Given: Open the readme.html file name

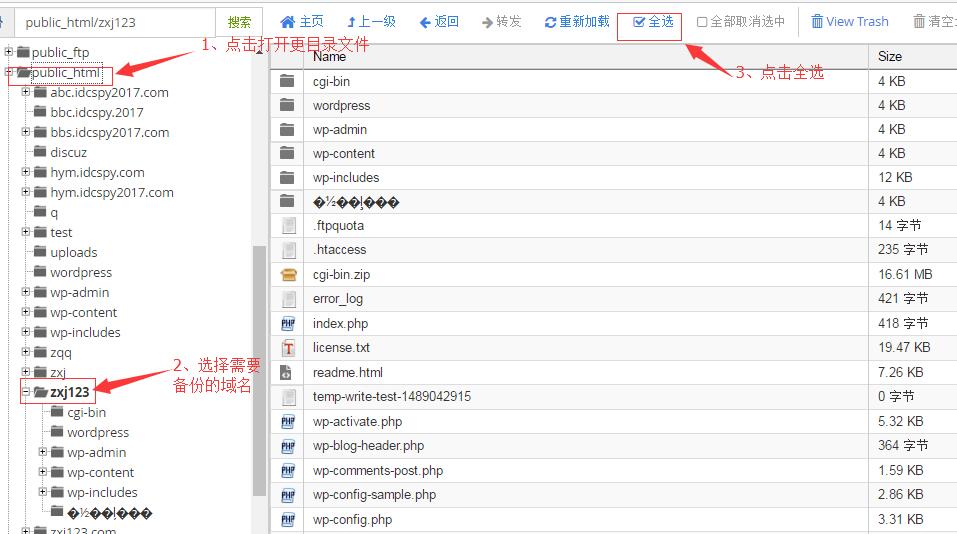Looking at the screenshot, I should click(x=348, y=372).
